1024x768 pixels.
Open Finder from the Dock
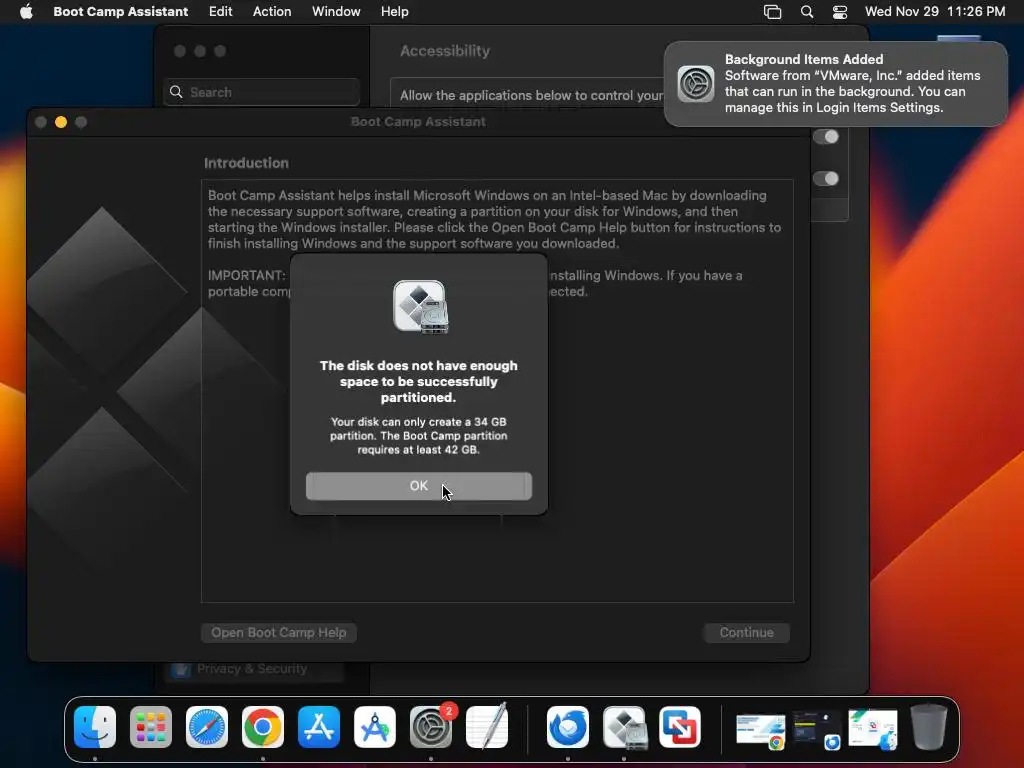coord(95,726)
